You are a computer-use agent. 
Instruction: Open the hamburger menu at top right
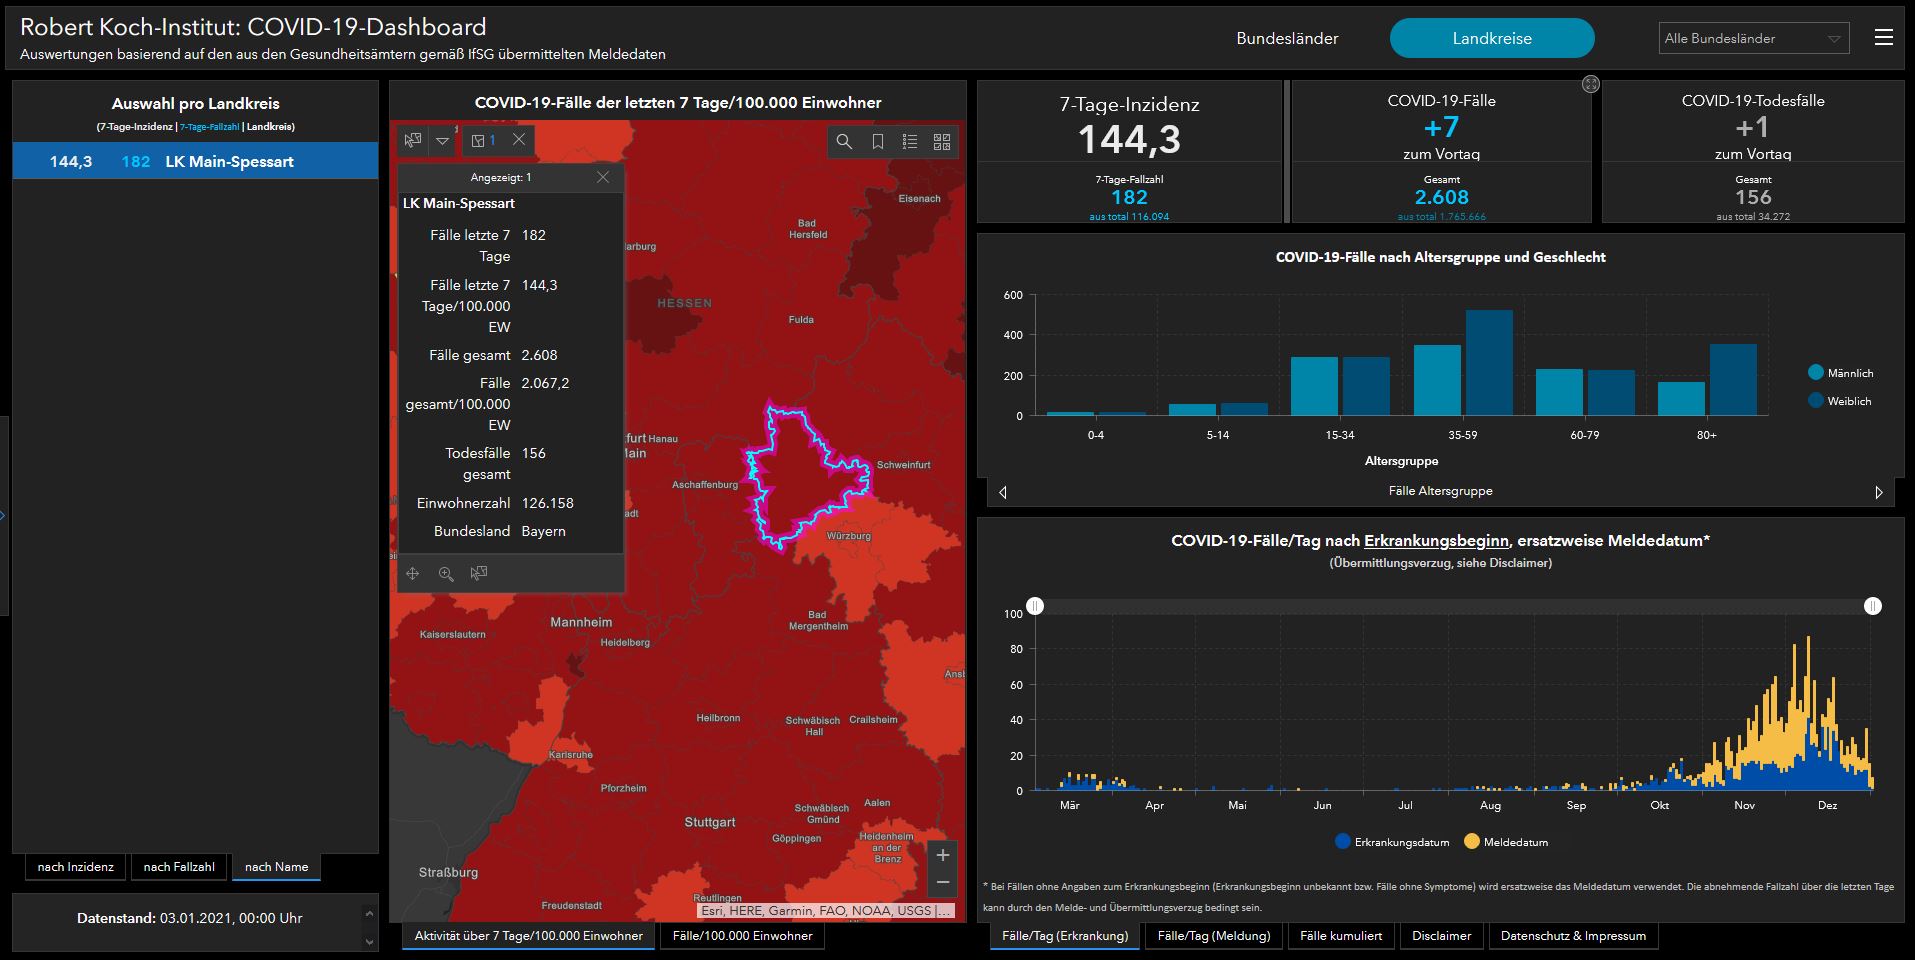tap(1884, 38)
